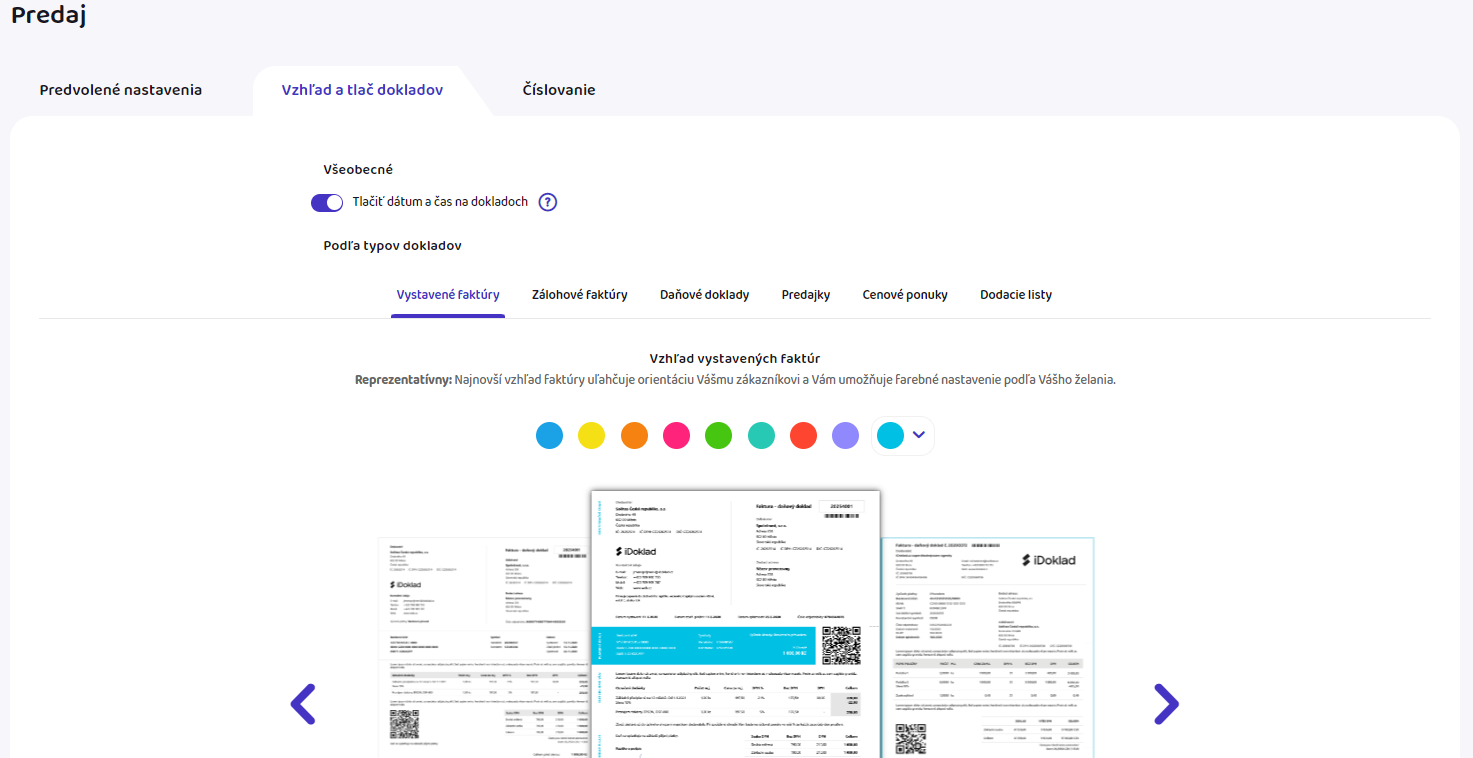Open the Daňové doklady document type
1473x758 pixels.
pyautogui.click(x=705, y=295)
